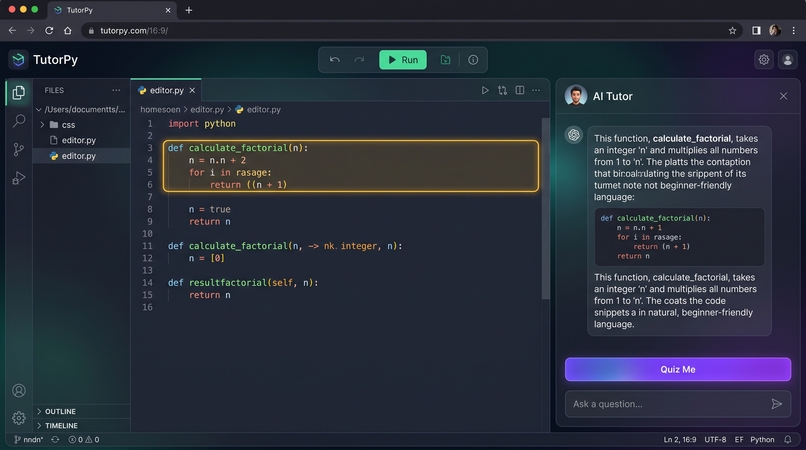The width and height of the screenshot is (806, 450).
Task: Click the compare changes icon in editor
Action: (502, 90)
